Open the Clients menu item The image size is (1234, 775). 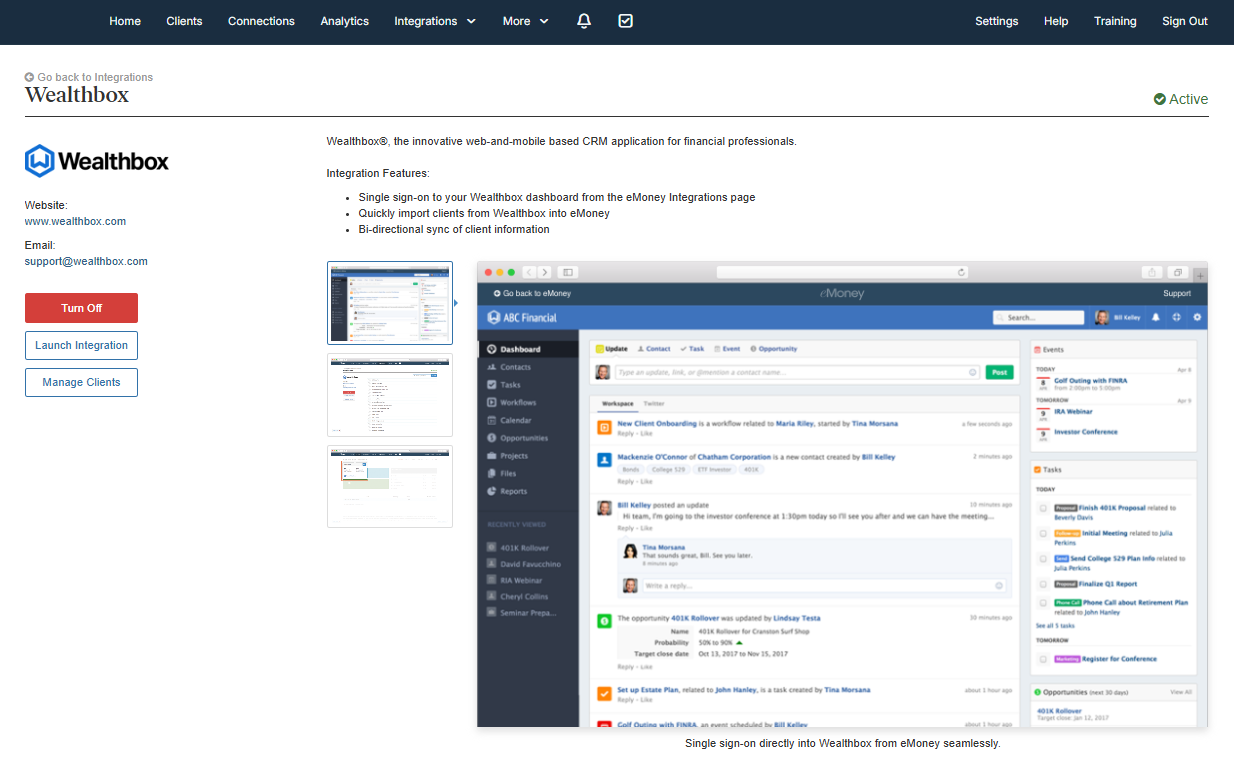[184, 21]
